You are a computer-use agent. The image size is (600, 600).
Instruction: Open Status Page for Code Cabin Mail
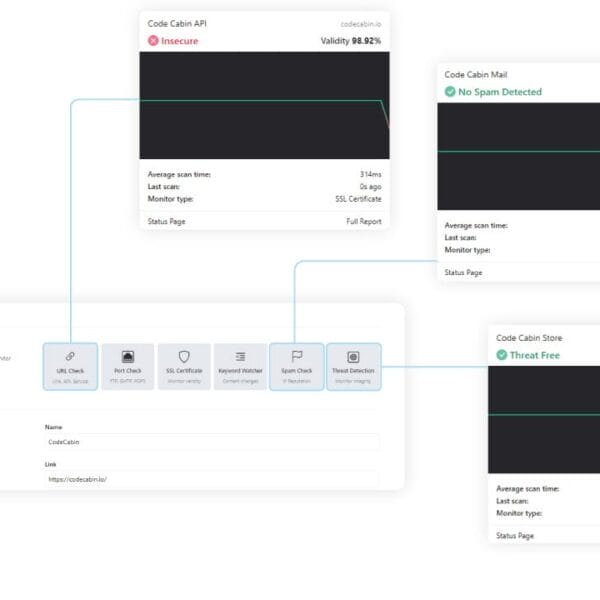[x=463, y=272]
